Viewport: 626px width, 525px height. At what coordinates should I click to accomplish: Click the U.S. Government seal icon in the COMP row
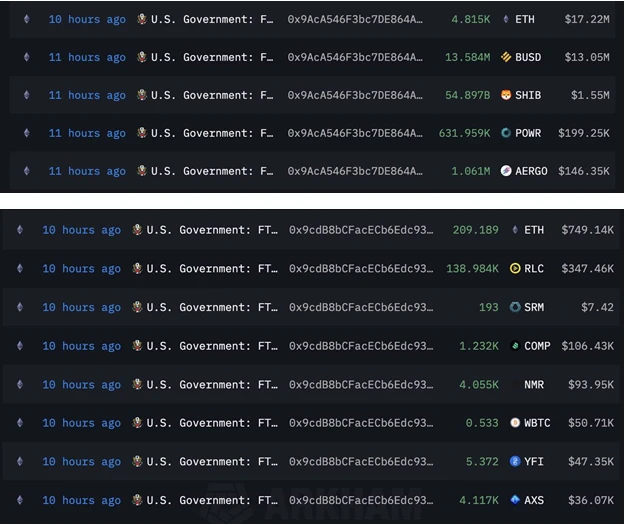click(137, 345)
